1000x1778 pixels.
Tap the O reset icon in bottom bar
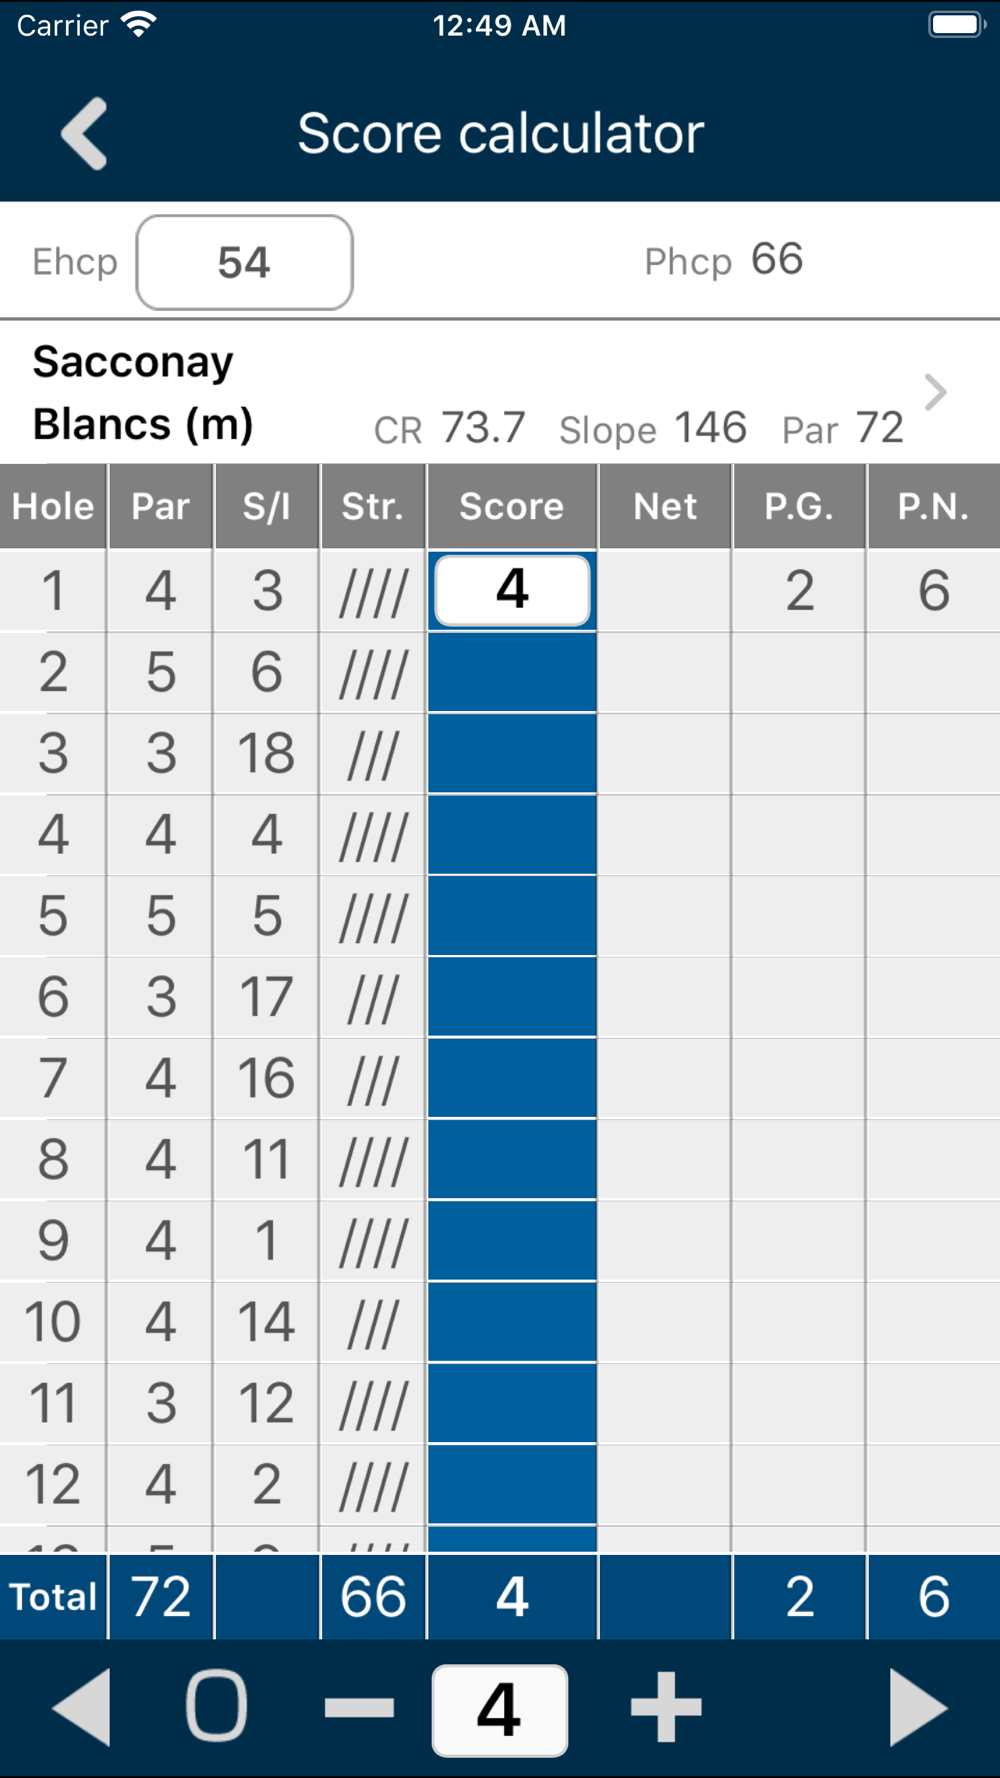[217, 1706]
